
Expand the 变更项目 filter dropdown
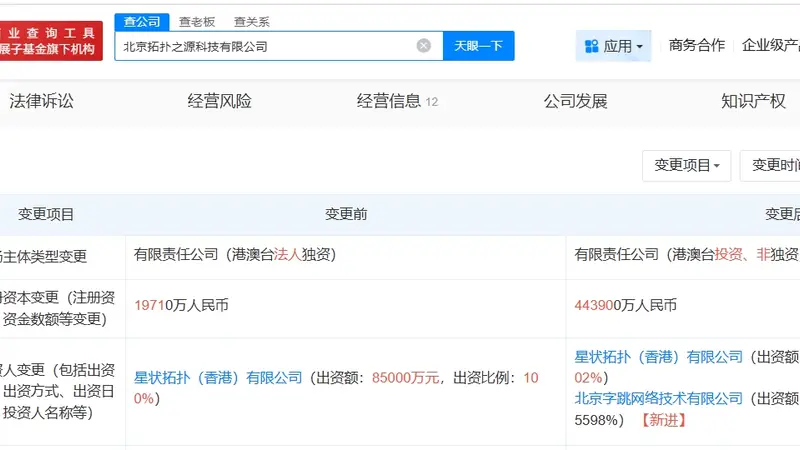tap(687, 165)
